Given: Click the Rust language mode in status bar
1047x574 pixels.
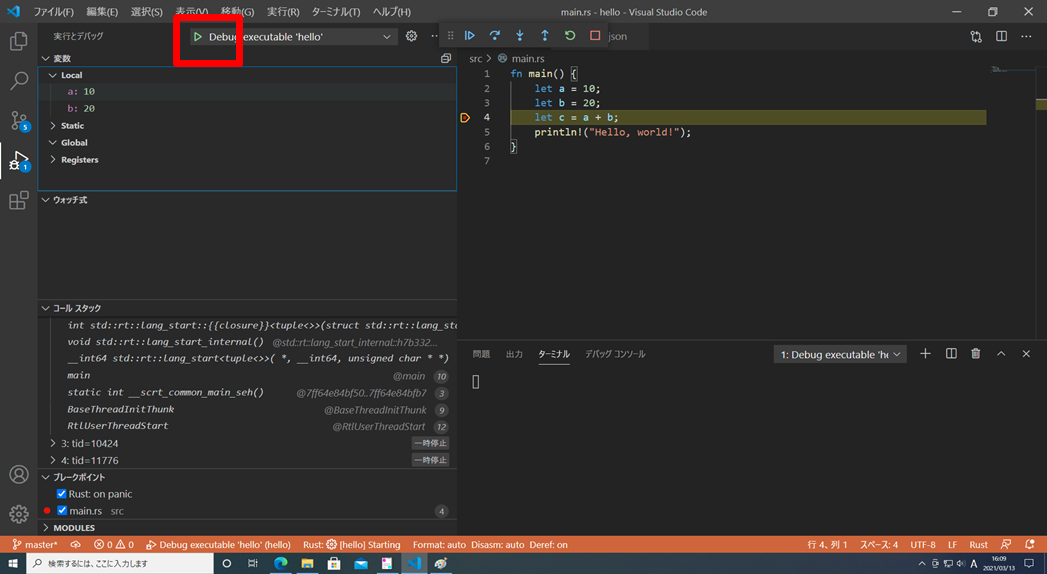Looking at the screenshot, I should click(x=978, y=545).
